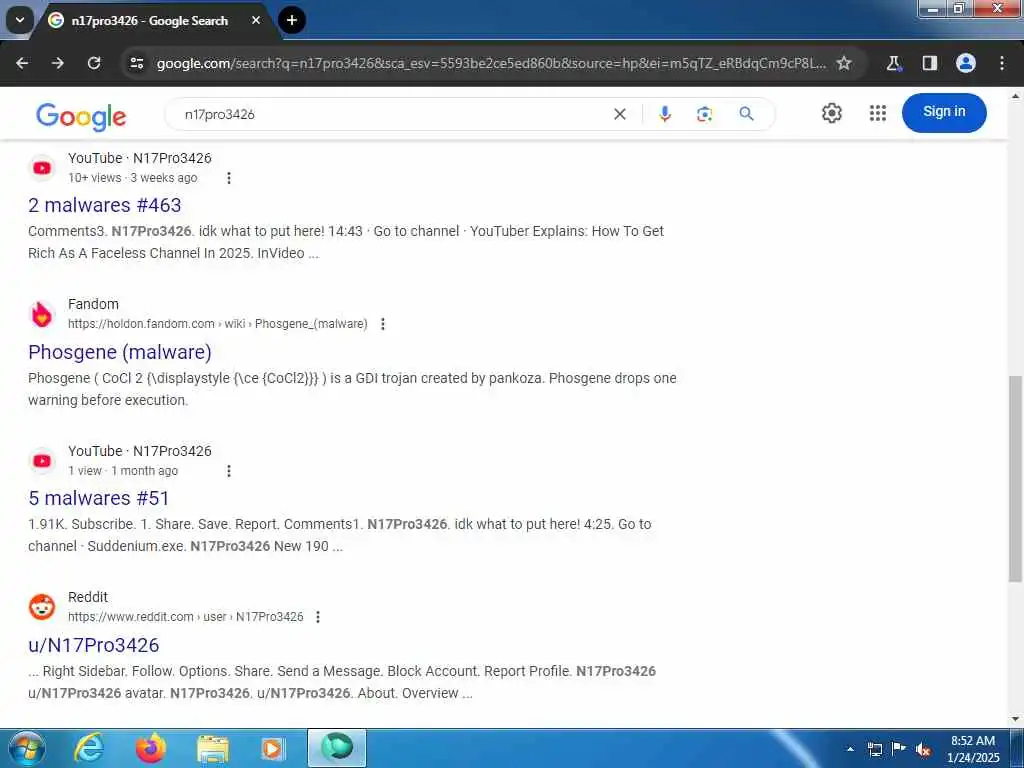Screen dimensions: 1024x768
Task: Open more options for 2 malwares #463 result
Action: [229, 178]
